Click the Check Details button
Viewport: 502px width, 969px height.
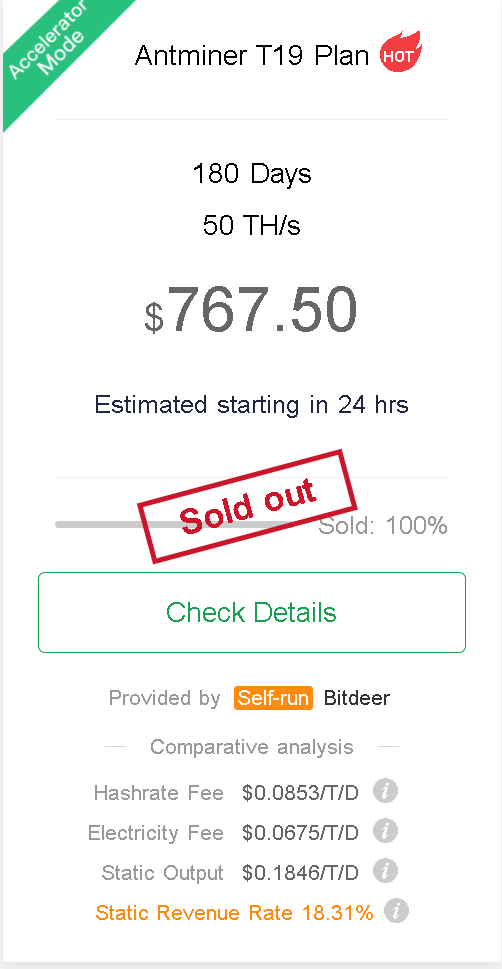(252, 612)
